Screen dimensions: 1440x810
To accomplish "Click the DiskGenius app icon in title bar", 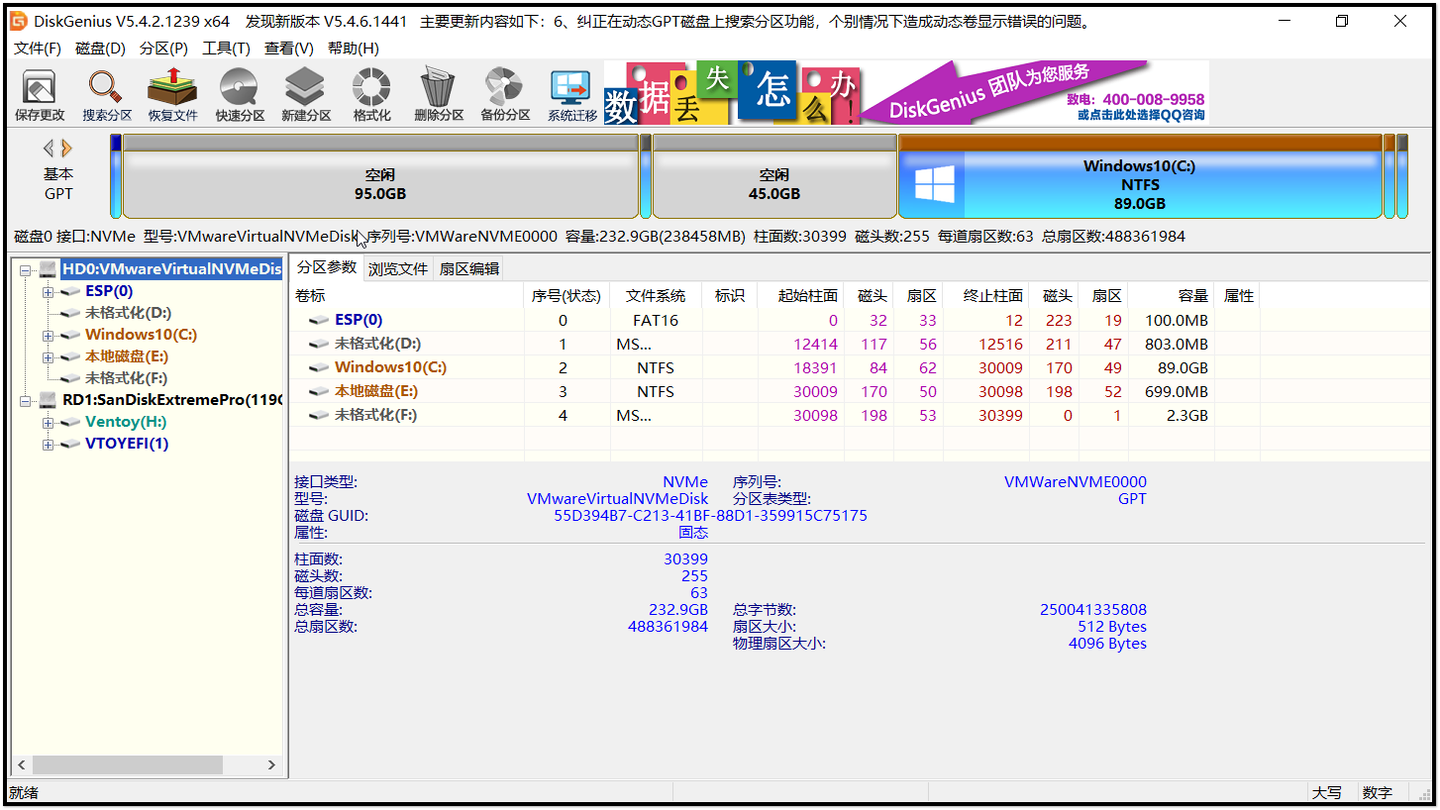I will (17, 21).
